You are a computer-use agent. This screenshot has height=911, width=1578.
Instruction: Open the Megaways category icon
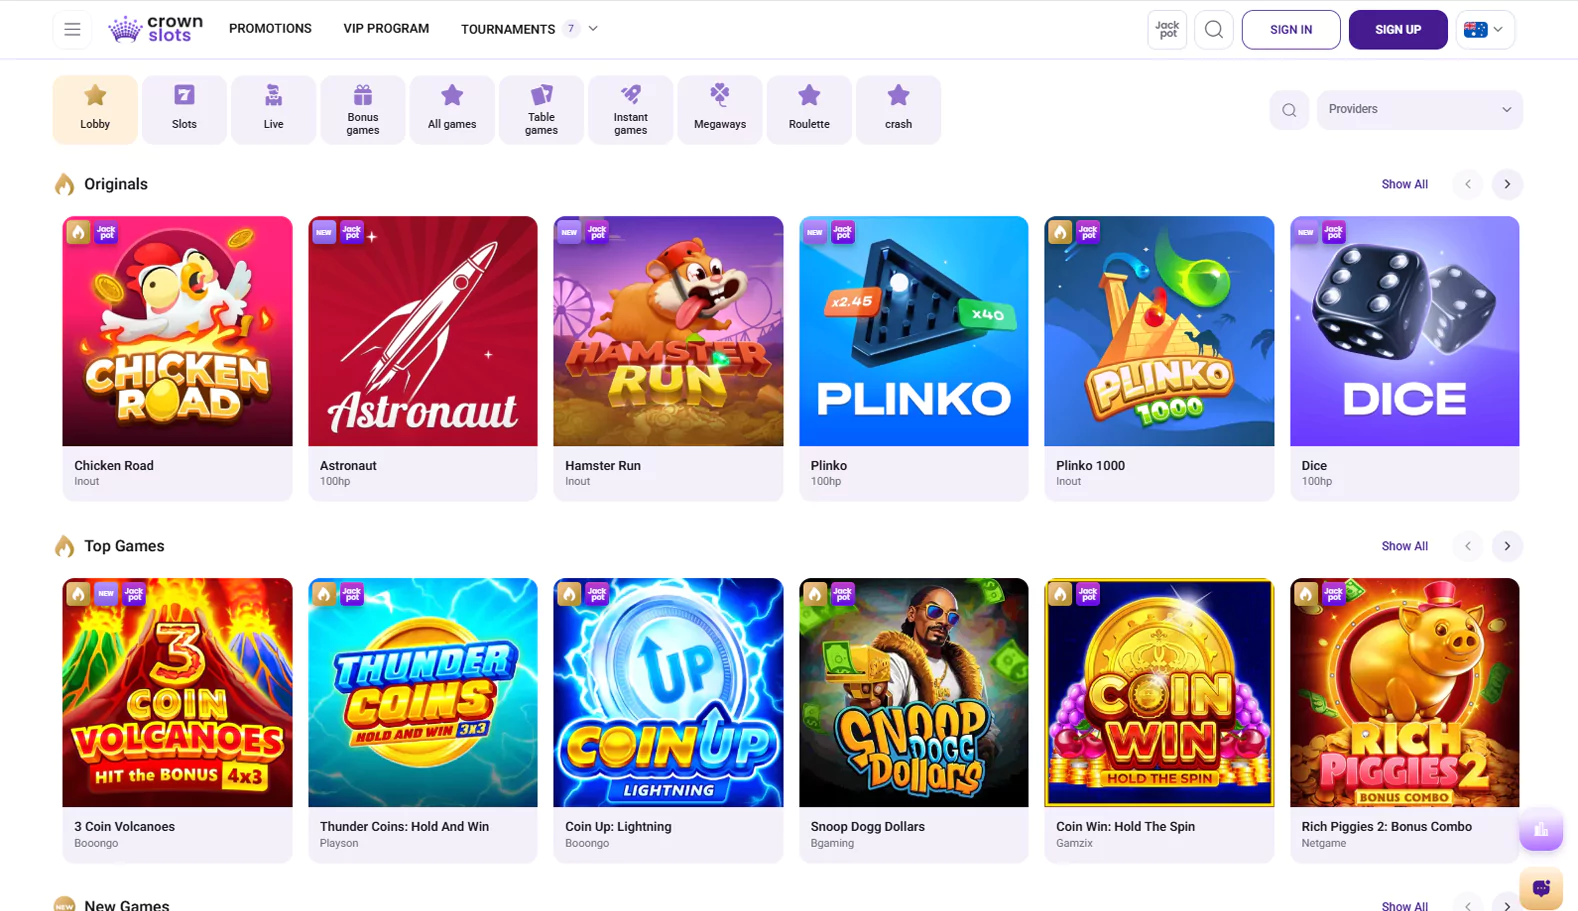coord(719,109)
